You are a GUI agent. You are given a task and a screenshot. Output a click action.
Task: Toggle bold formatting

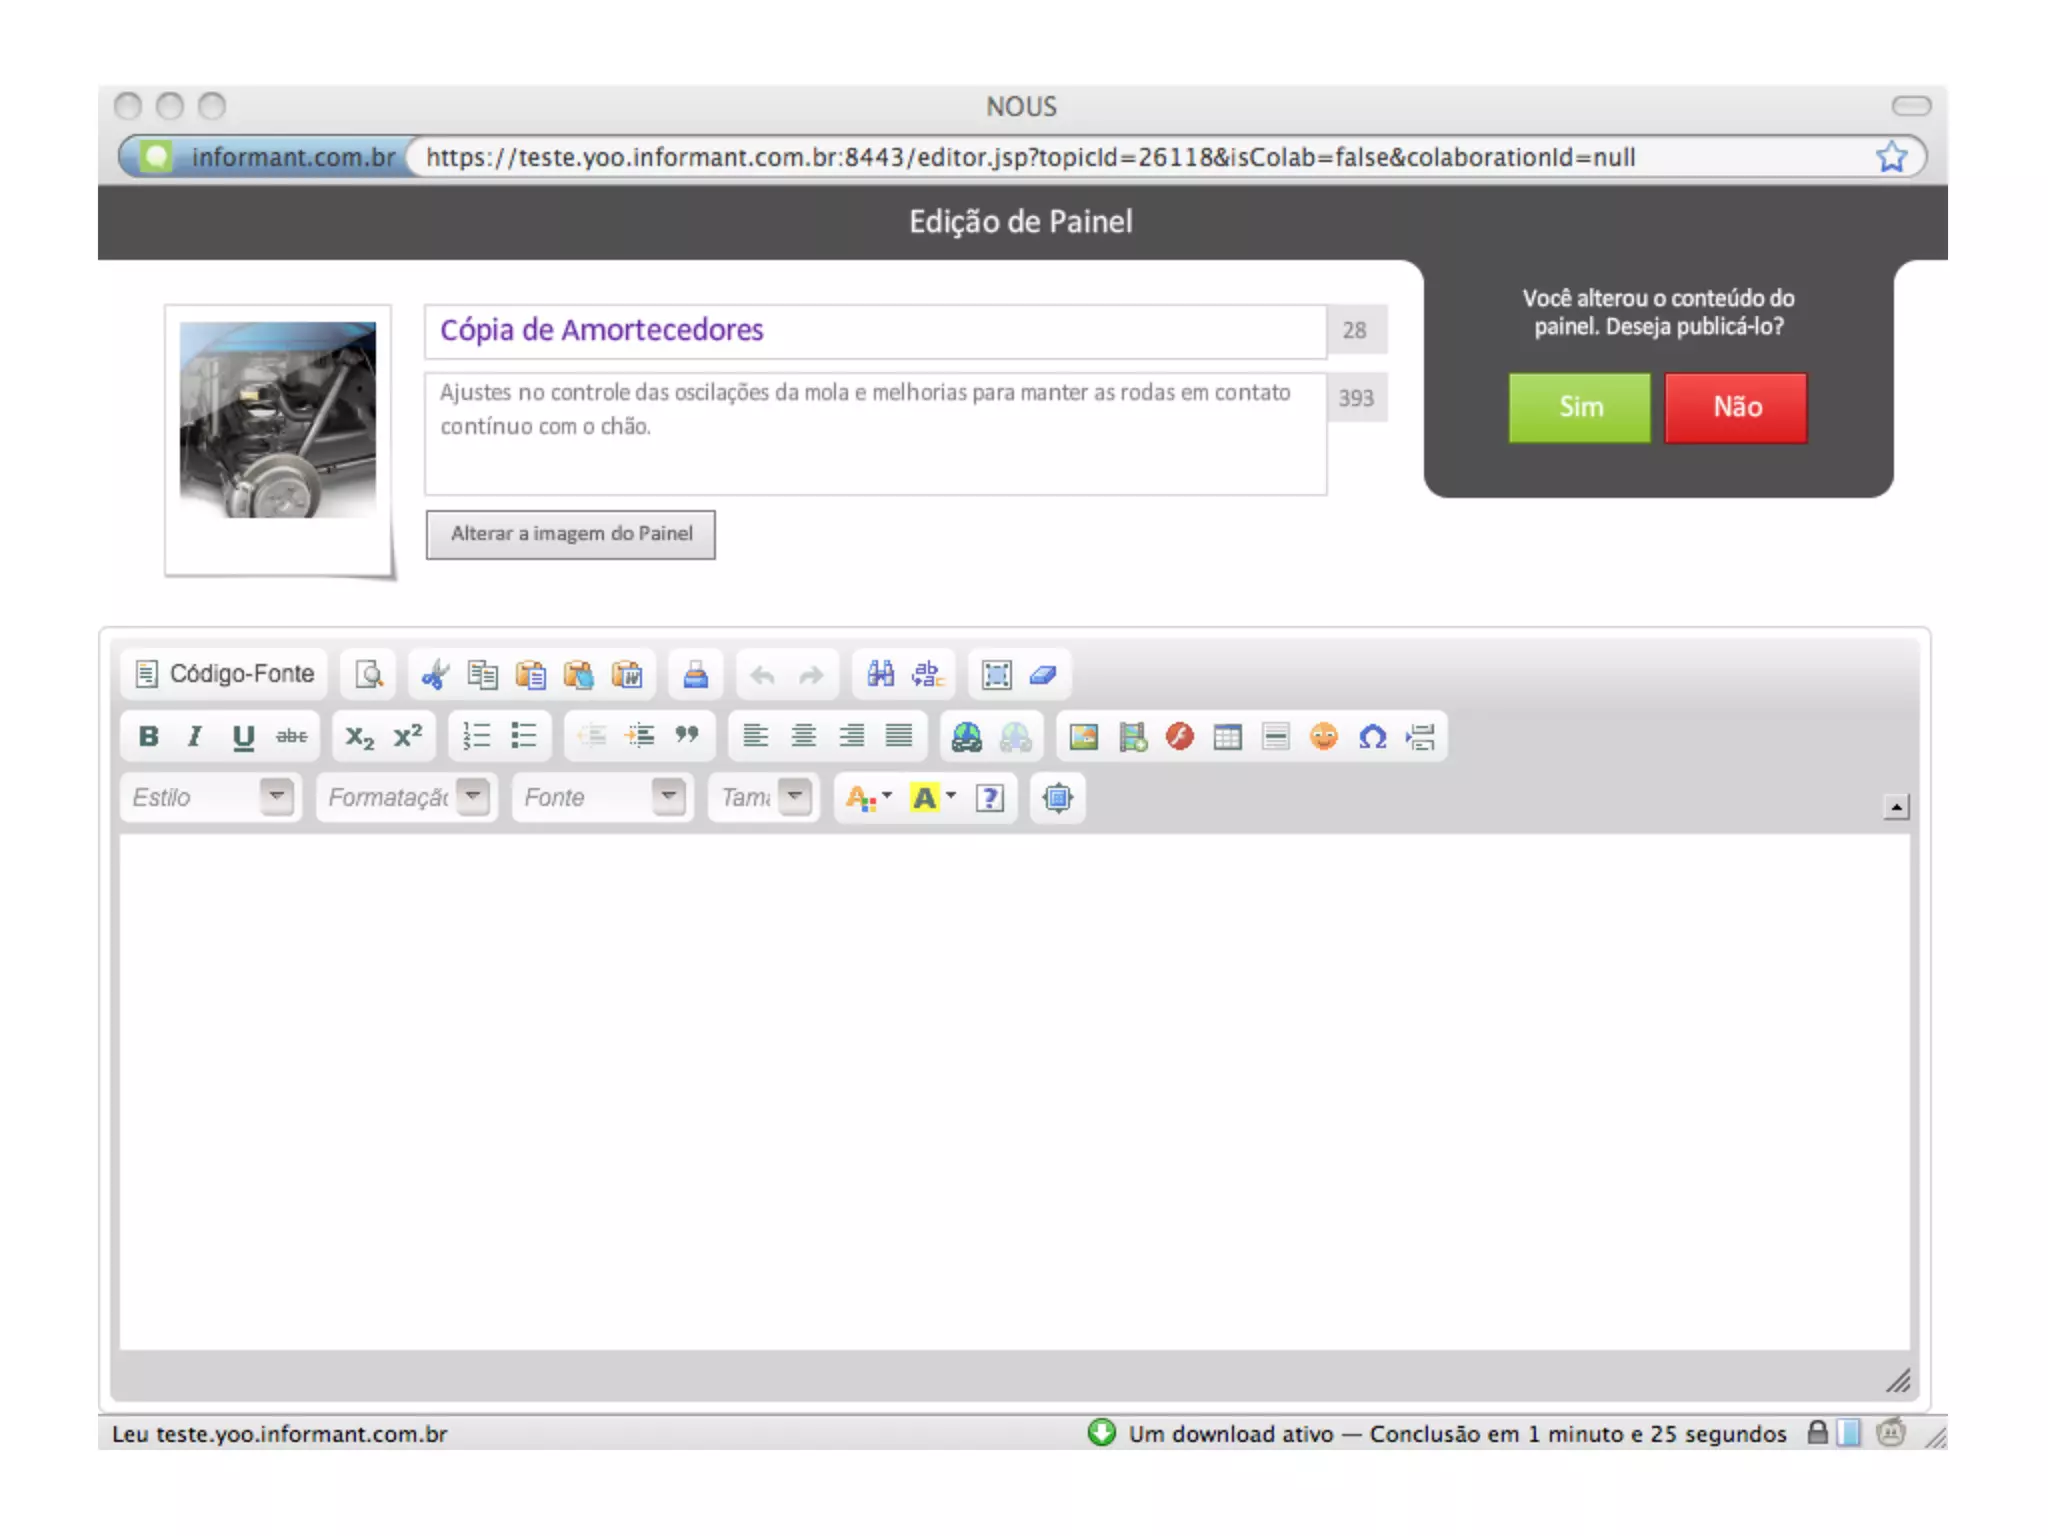(148, 737)
